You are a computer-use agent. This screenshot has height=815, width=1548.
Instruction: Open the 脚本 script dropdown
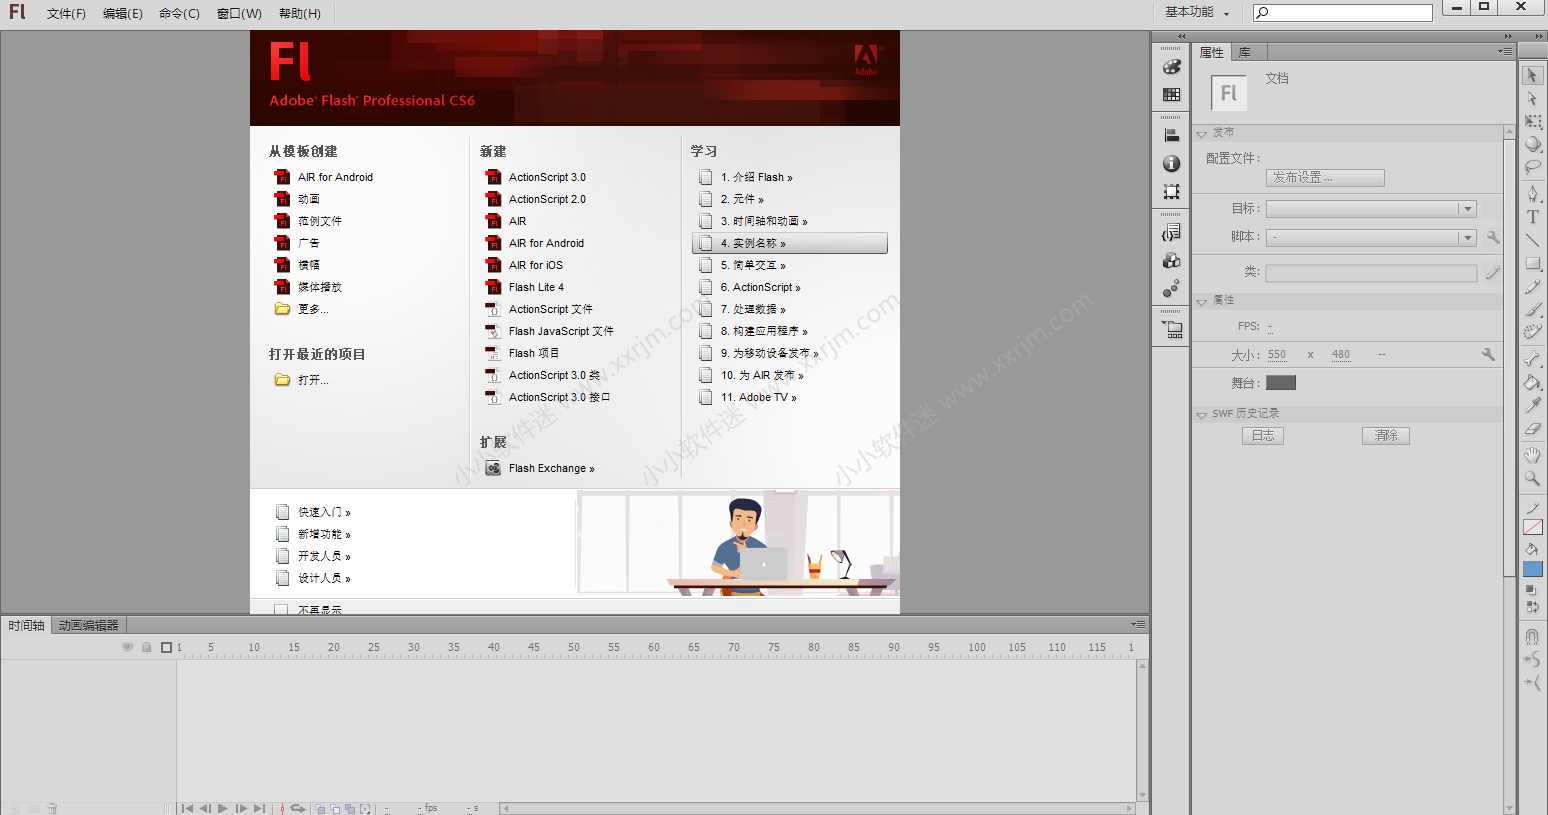pyautogui.click(x=1371, y=238)
